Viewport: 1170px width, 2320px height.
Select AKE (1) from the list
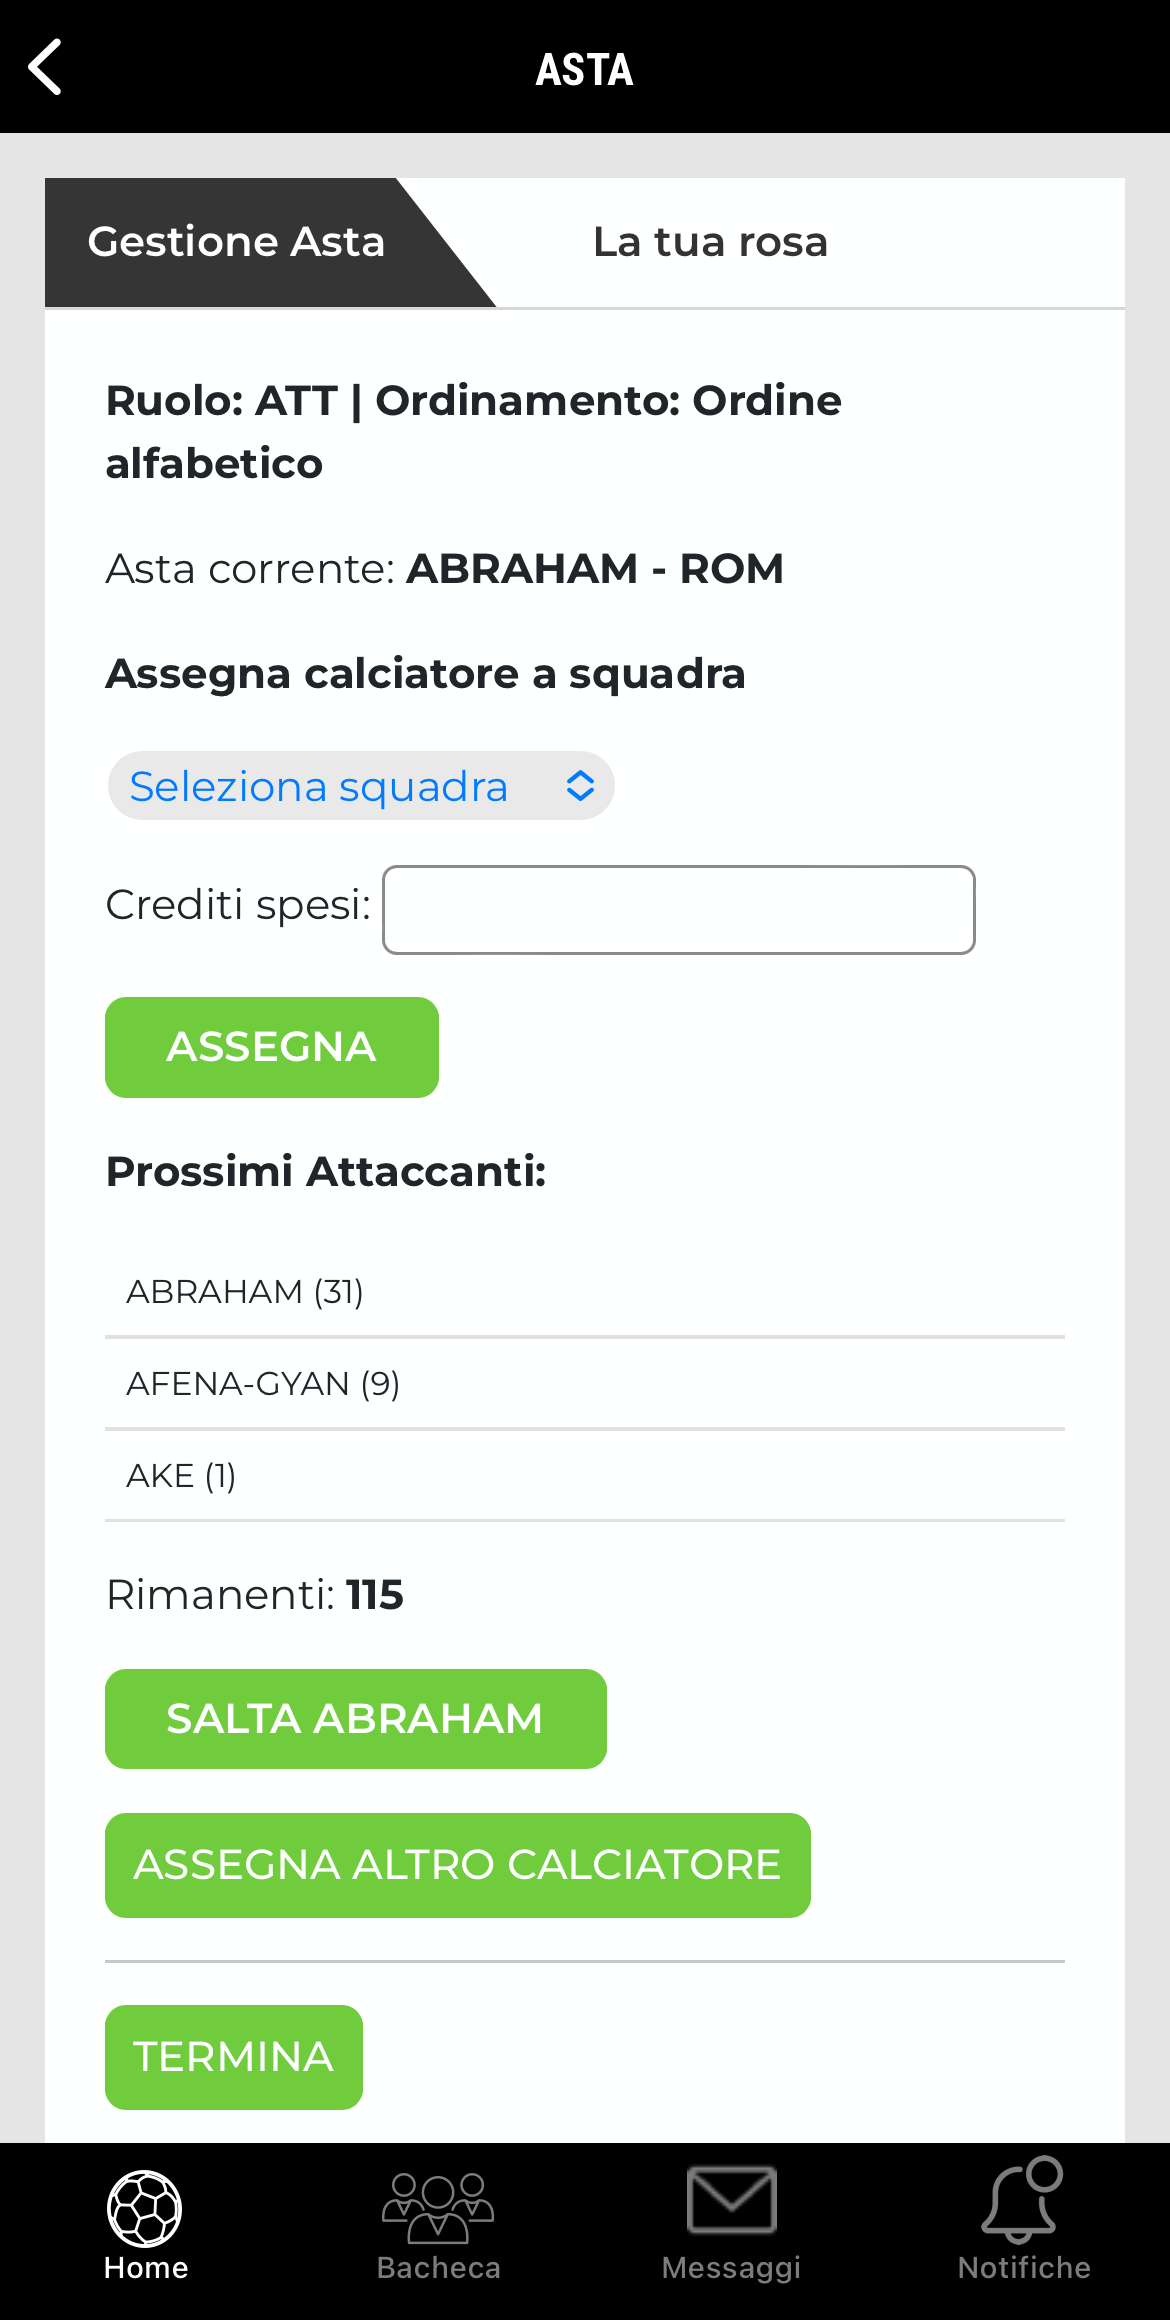click(x=181, y=1476)
